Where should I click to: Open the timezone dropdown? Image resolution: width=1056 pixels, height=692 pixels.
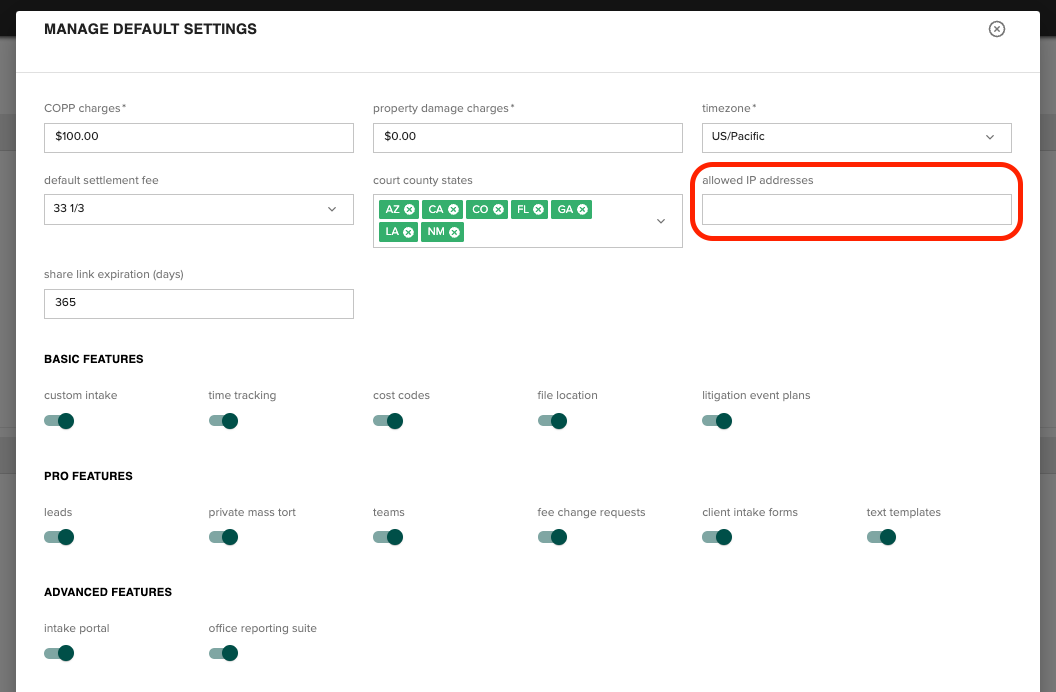tap(857, 137)
